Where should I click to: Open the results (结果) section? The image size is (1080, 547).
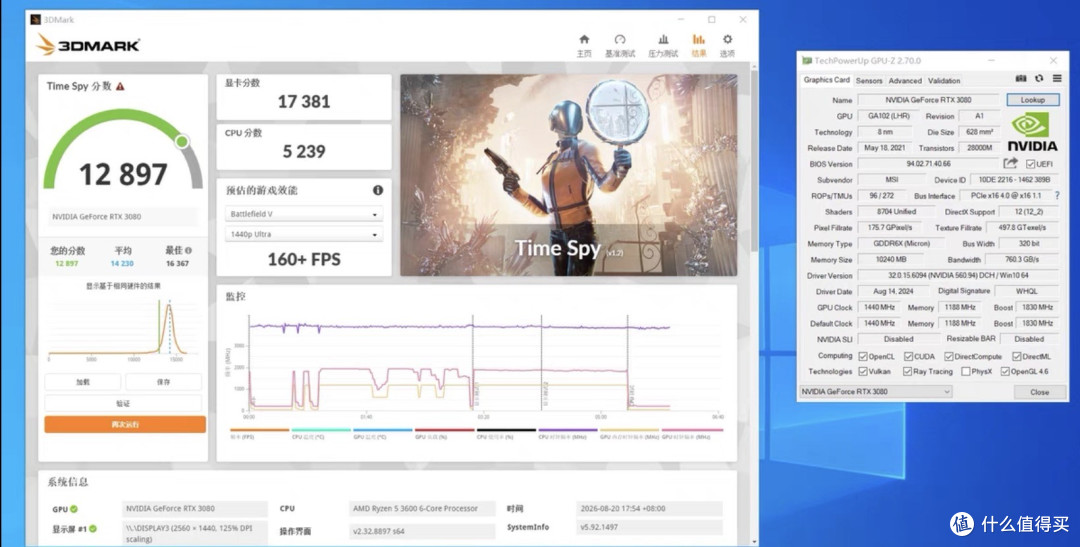tap(698, 45)
